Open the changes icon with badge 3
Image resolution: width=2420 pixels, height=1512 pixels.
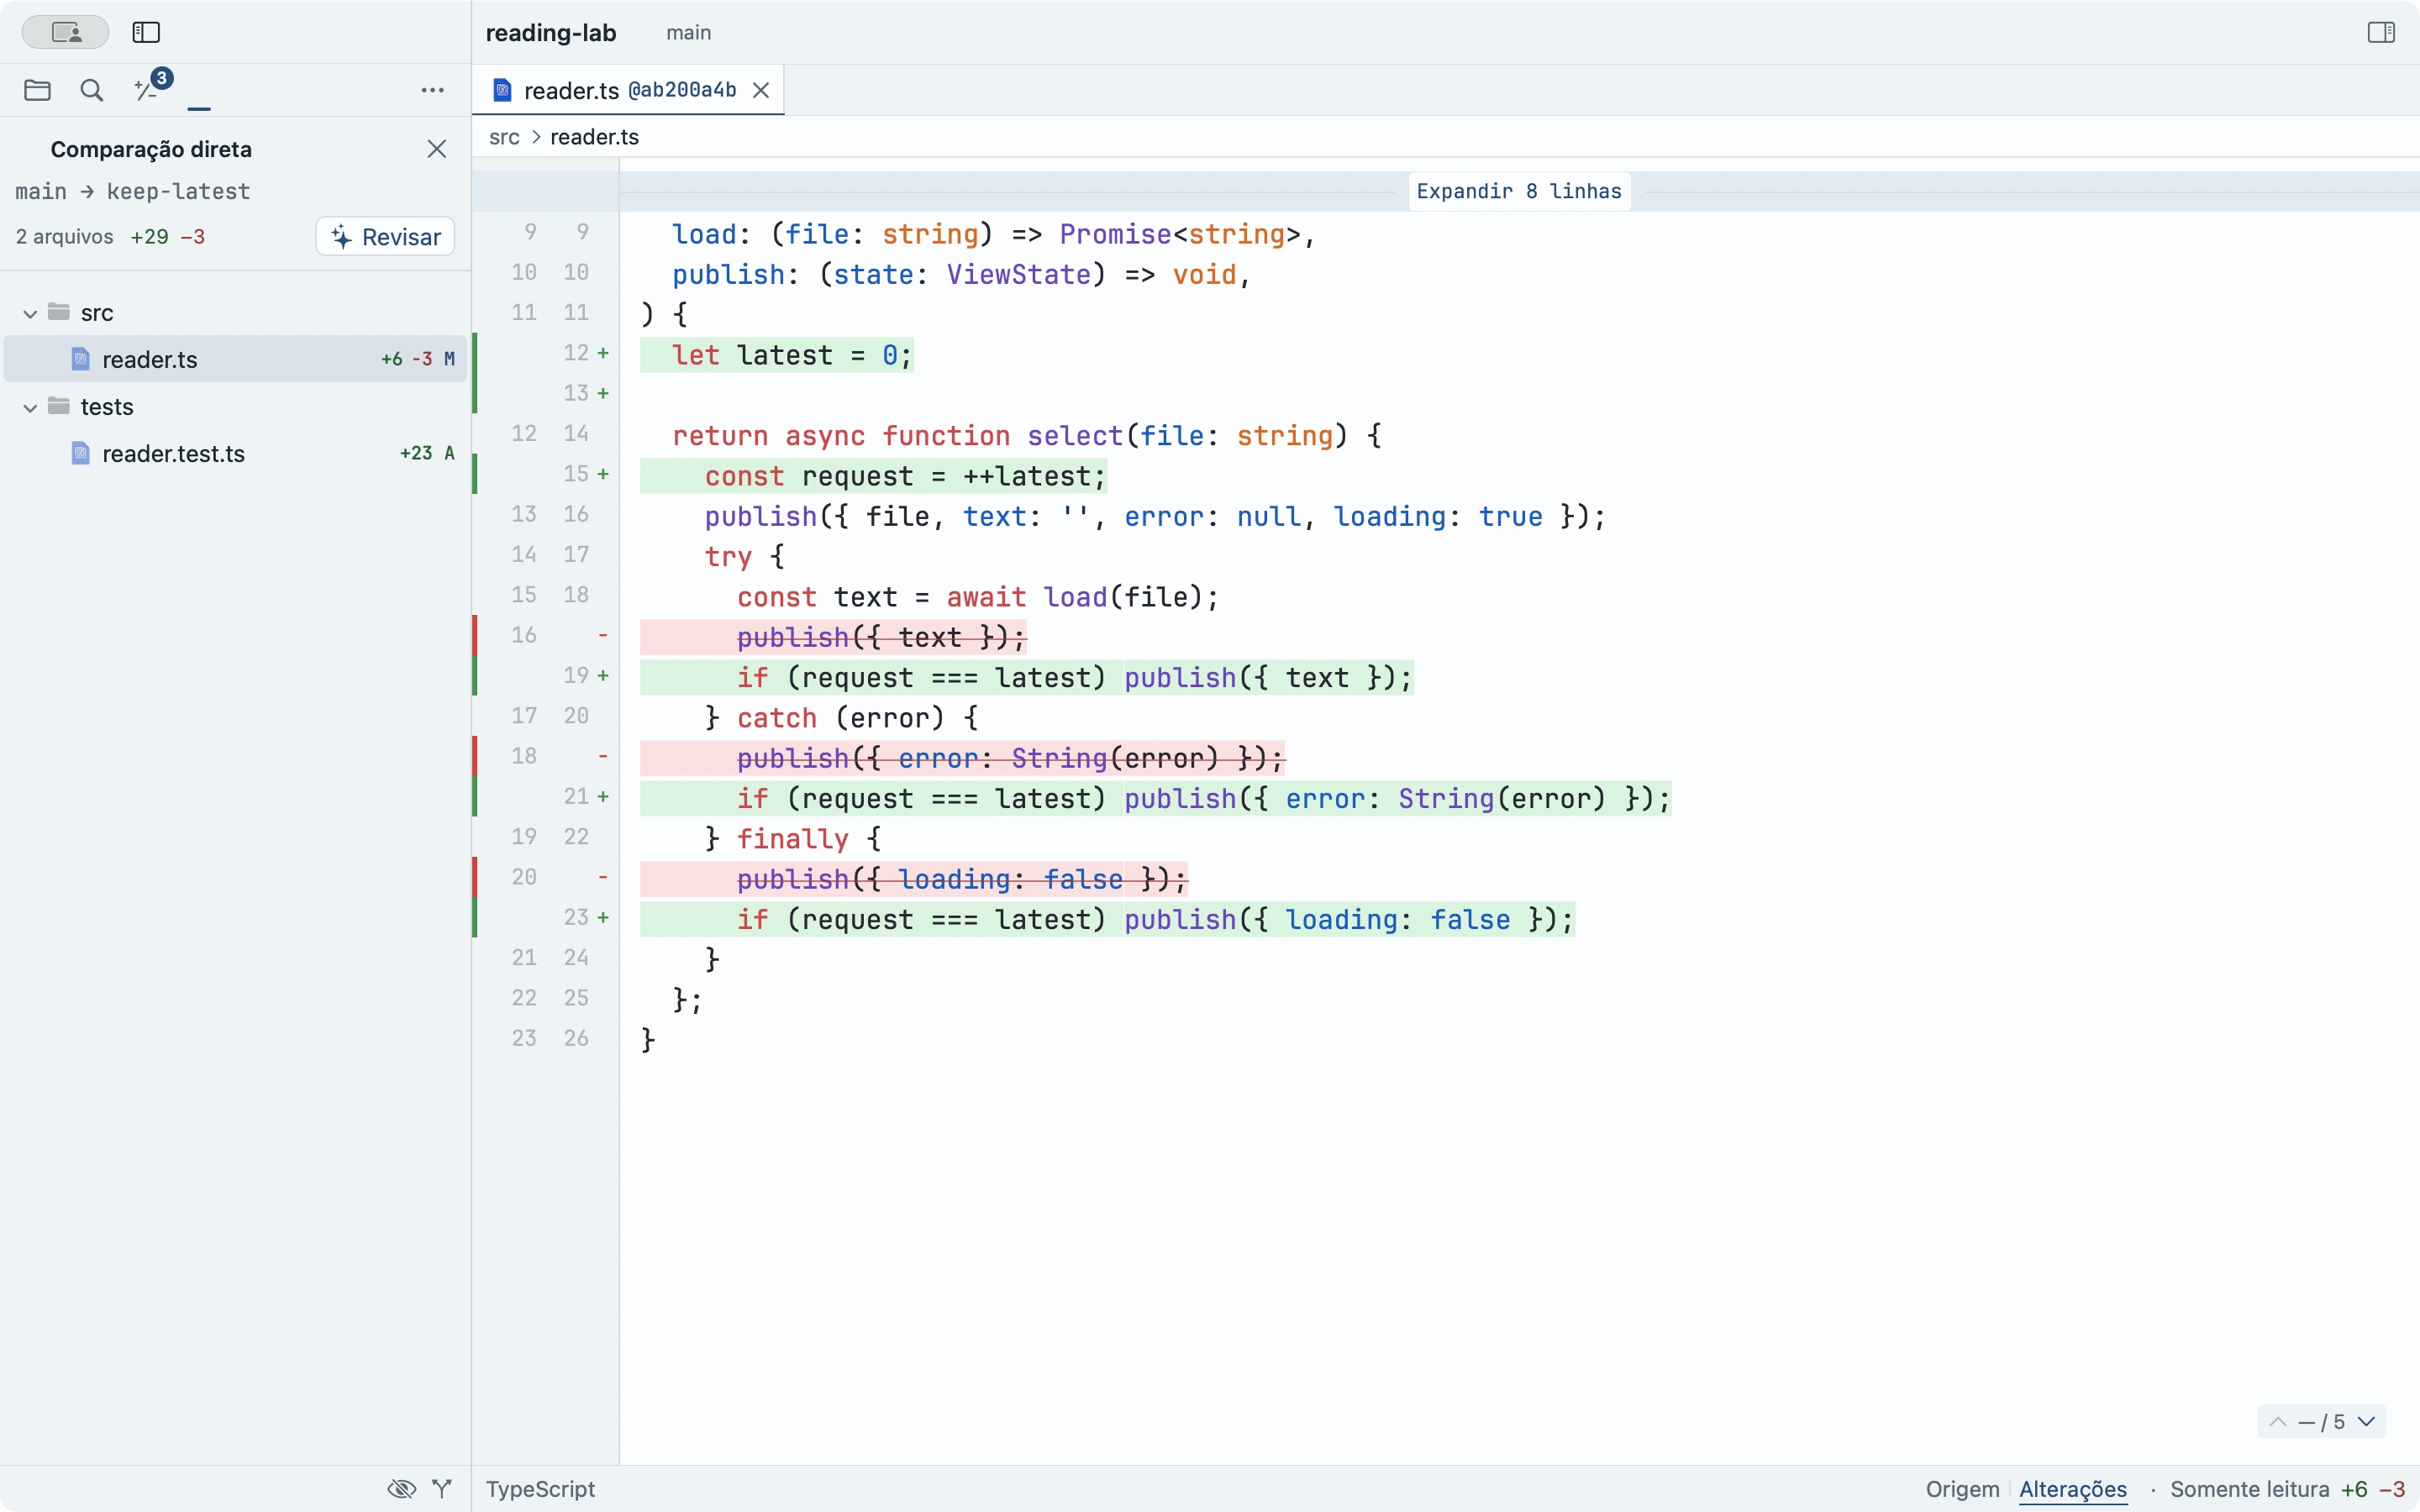point(152,87)
